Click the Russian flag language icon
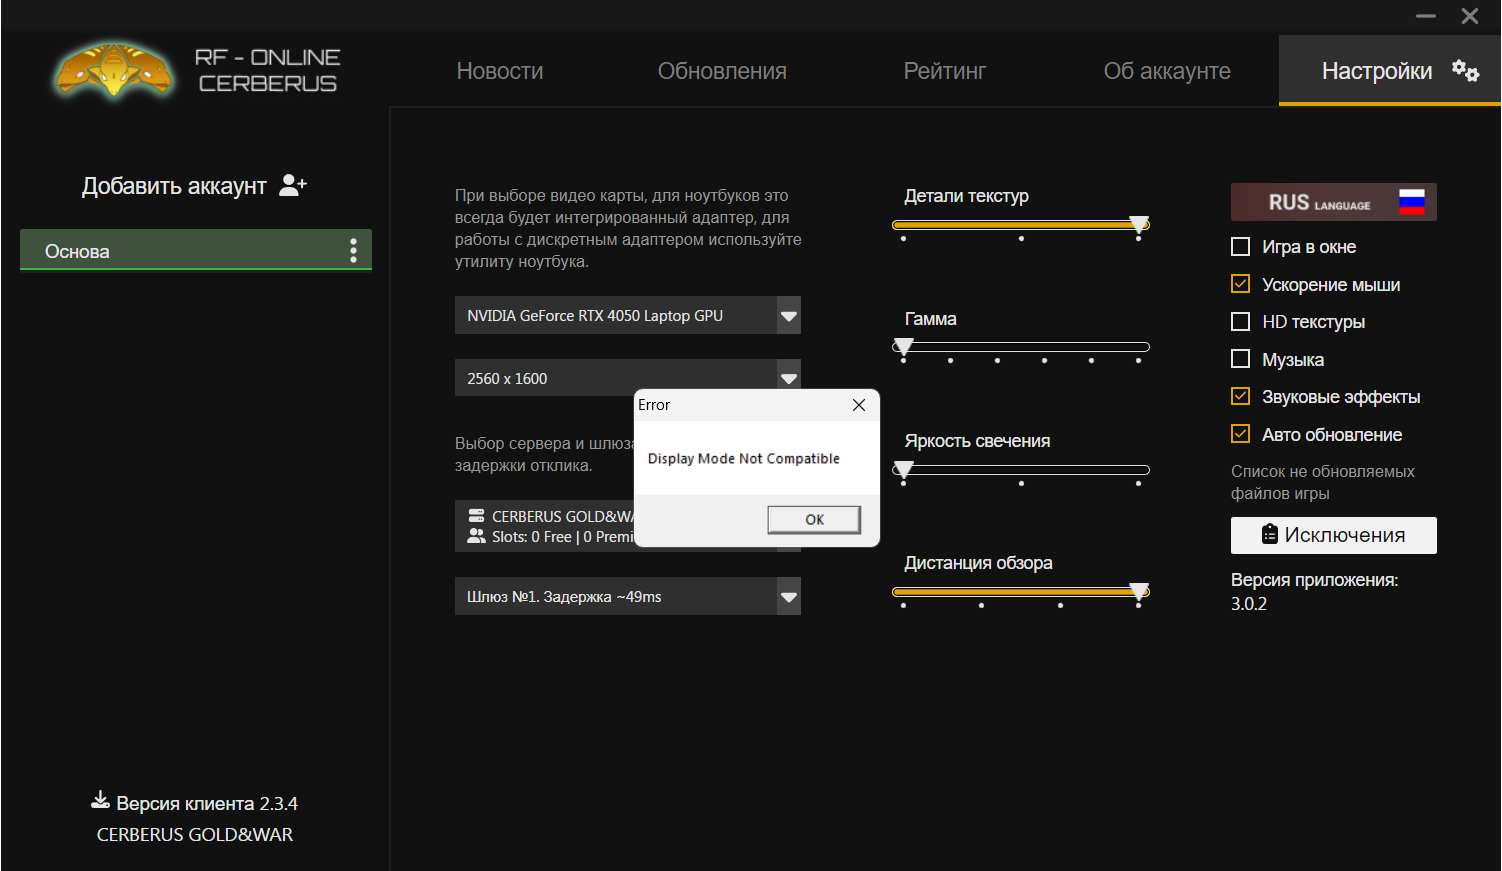Screen dimensions: 1502x871 (x=1411, y=202)
